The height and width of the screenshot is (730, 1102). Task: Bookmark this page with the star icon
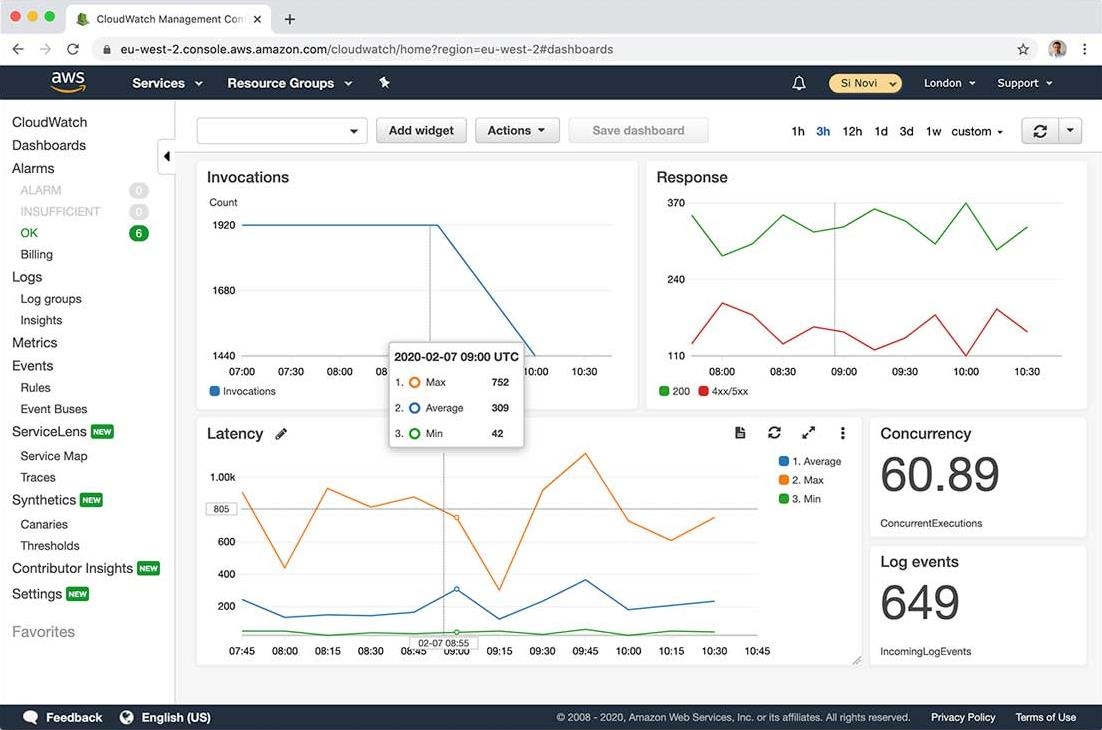click(1023, 49)
